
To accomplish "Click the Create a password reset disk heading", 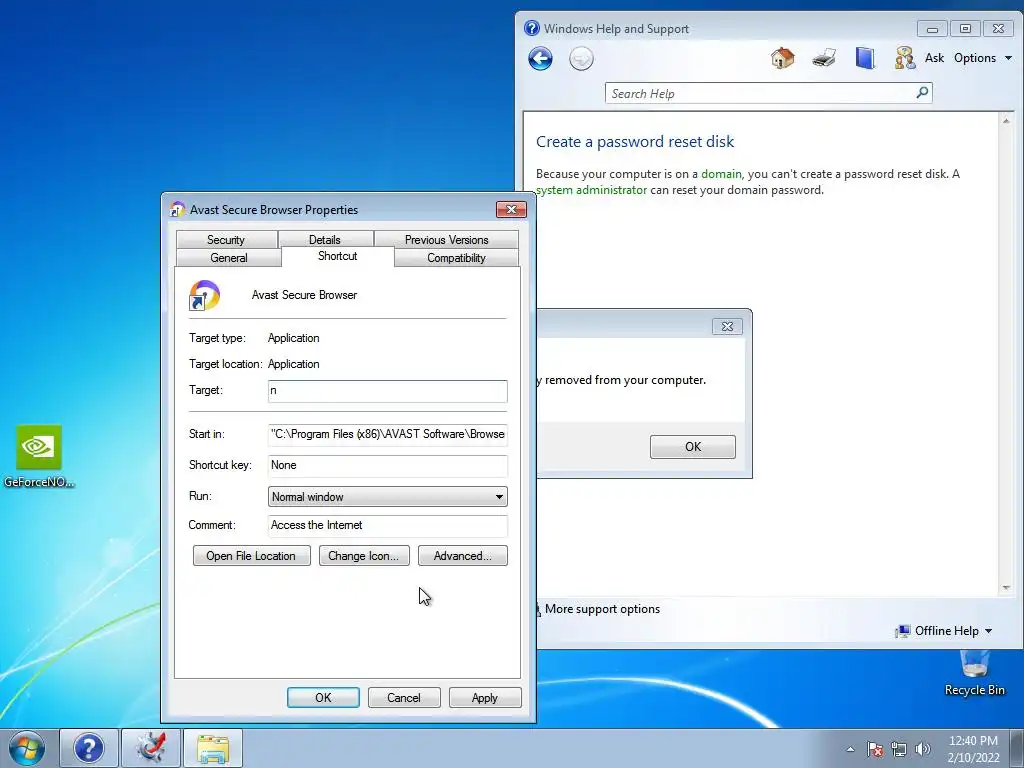I will 635,142.
